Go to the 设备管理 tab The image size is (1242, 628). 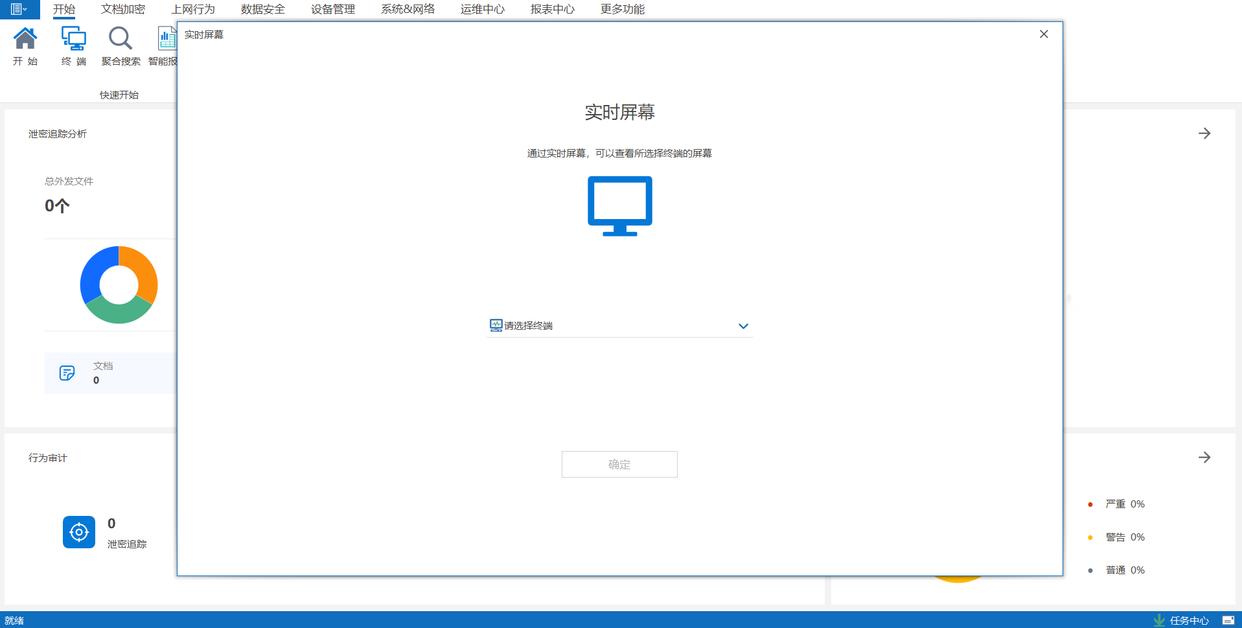(x=333, y=9)
